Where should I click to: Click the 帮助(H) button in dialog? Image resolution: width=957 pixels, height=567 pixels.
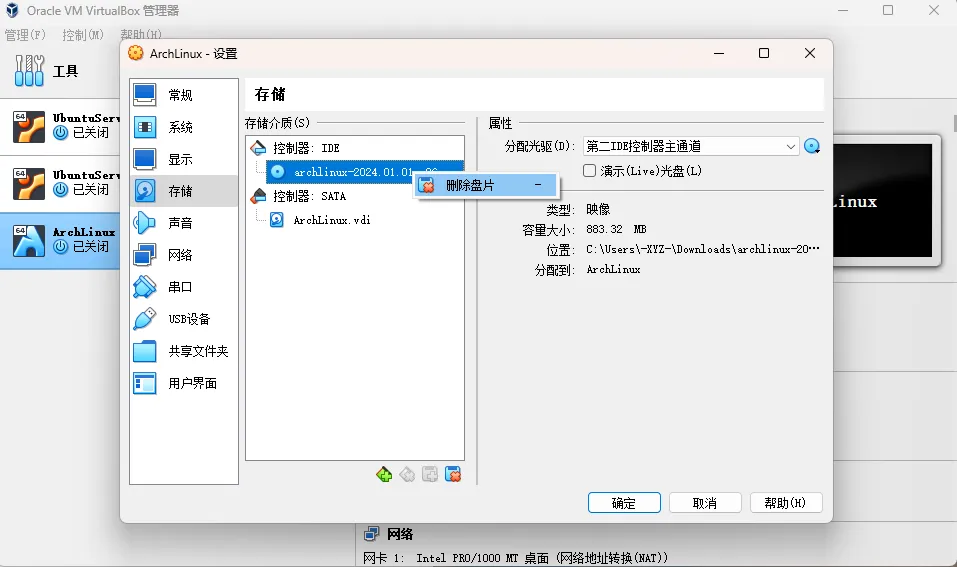click(x=785, y=503)
